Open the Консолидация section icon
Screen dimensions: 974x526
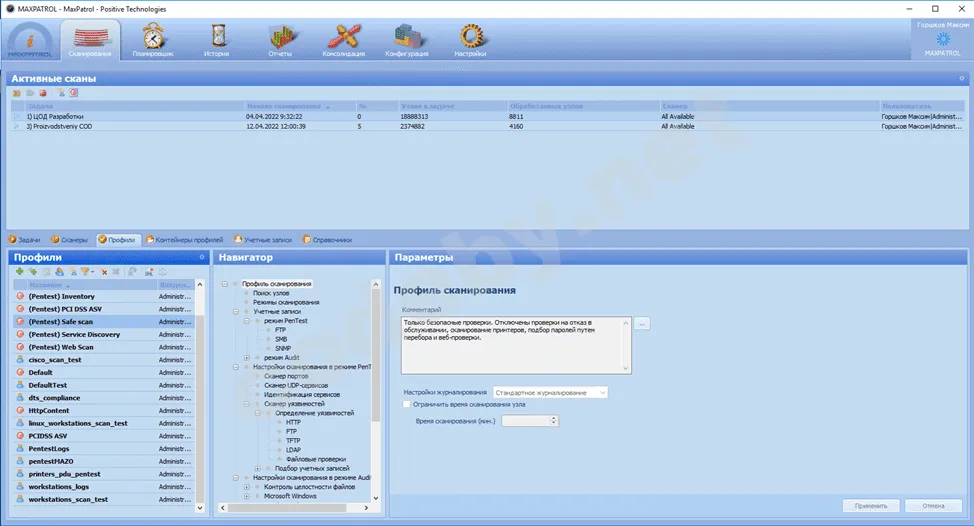click(x=343, y=38)
